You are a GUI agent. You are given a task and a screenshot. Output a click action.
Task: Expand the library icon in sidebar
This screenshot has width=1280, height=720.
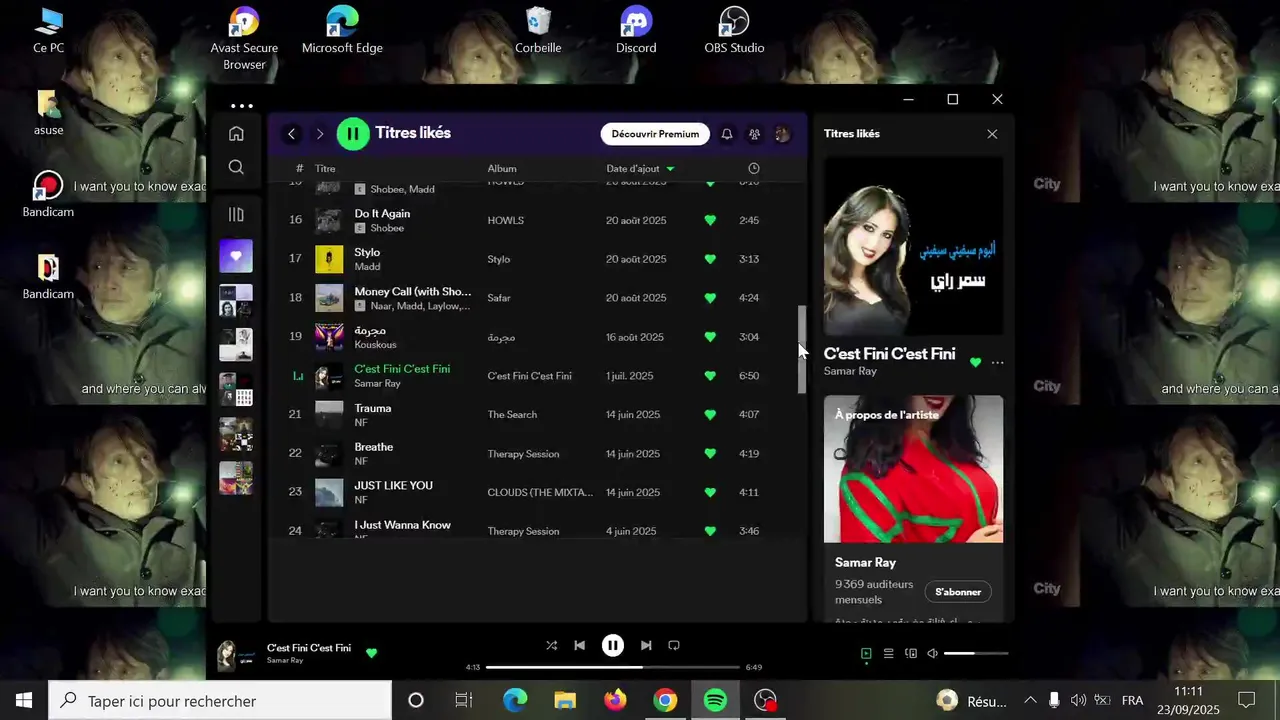(x=236, y=214)
